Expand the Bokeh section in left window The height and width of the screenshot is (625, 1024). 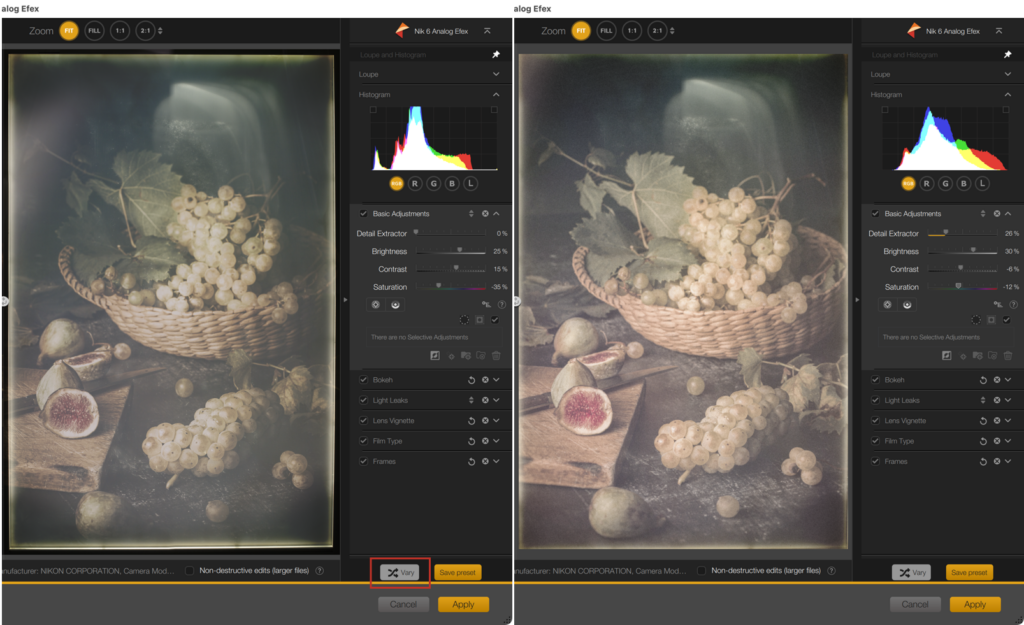(496, 379)
